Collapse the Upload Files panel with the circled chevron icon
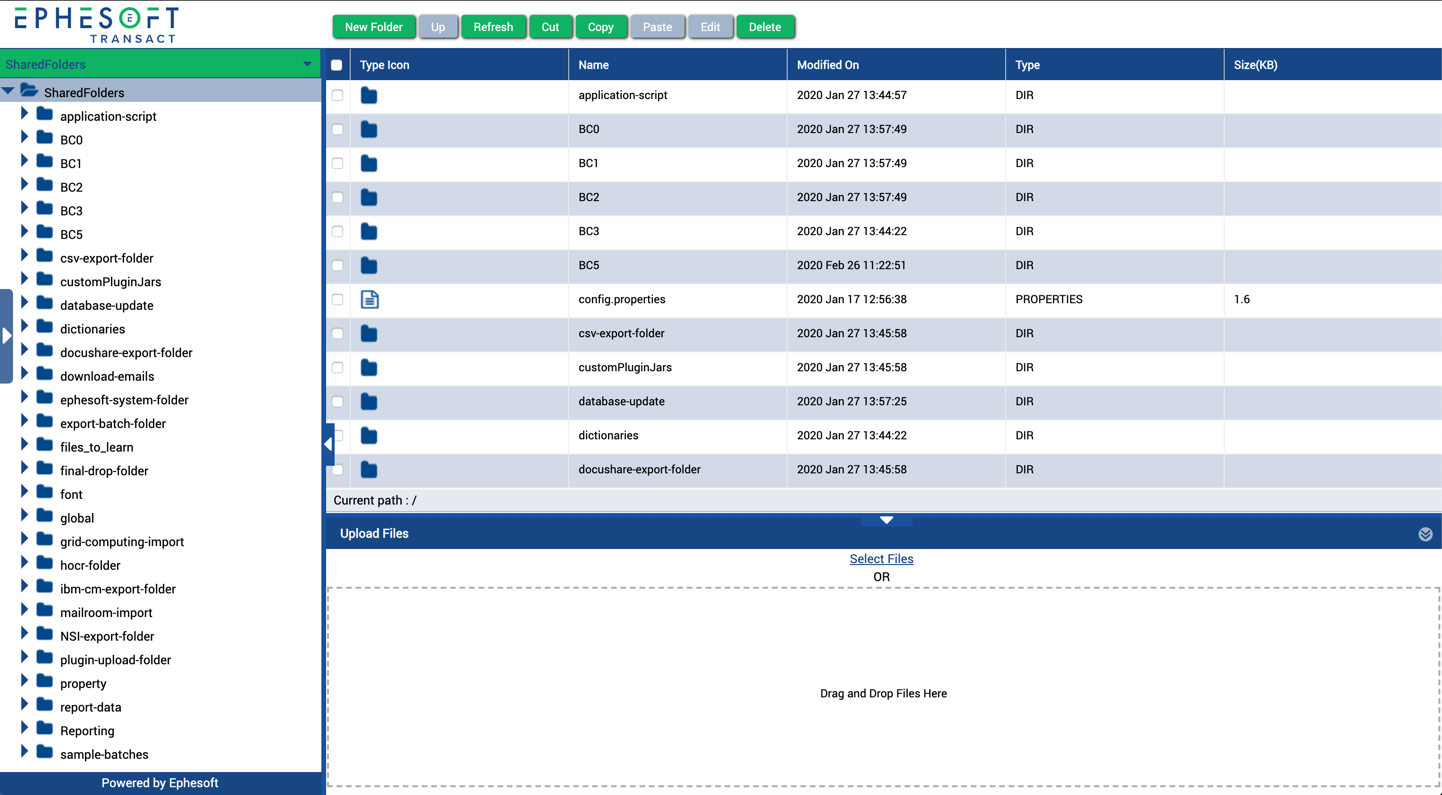This screenshot has width=1442, height=795. click(x=1425, y=534)
